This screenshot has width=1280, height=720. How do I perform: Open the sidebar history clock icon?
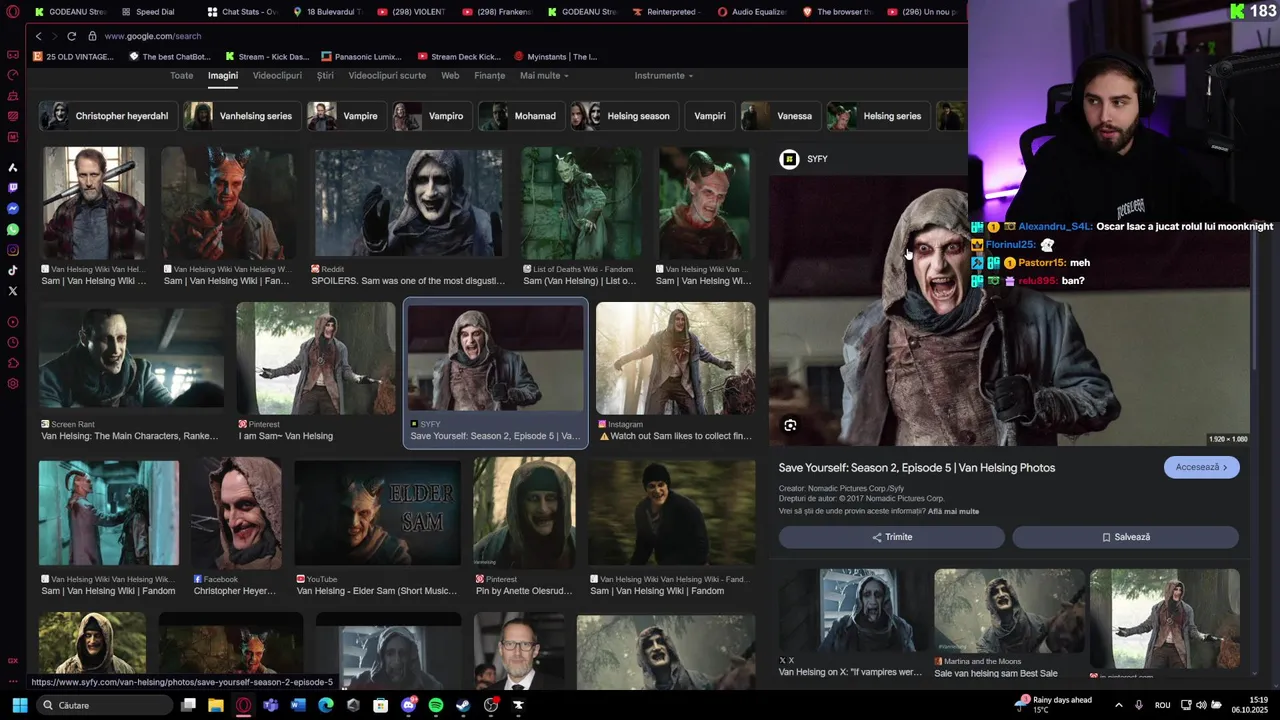tap(13, 342)
